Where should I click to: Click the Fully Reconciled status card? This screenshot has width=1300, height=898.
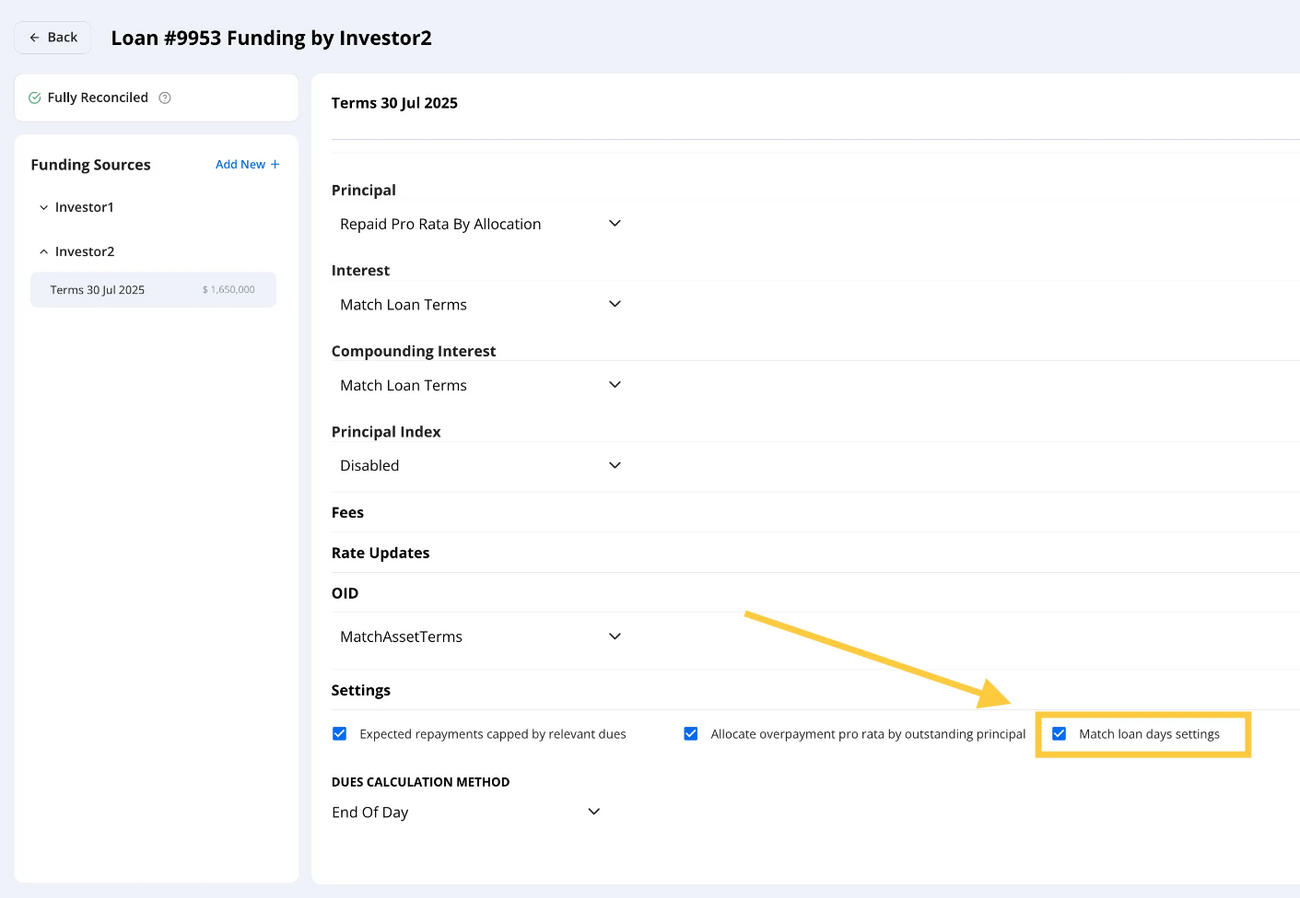pos(156,97)
